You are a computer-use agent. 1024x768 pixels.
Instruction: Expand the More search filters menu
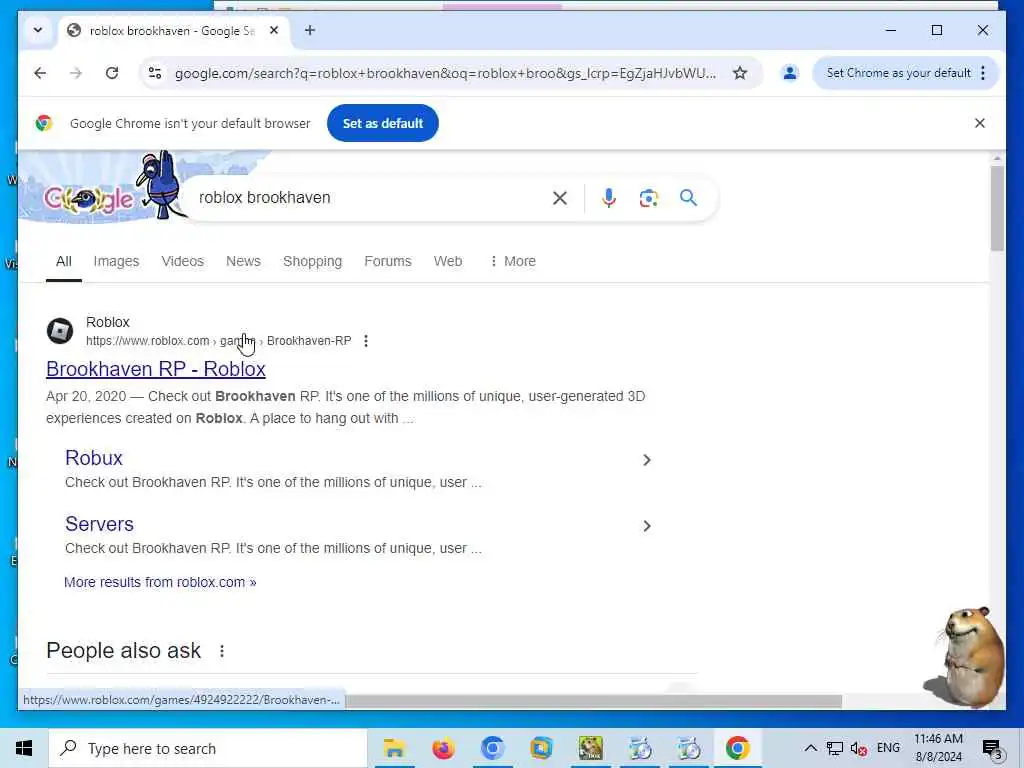[x=513, y=261]
